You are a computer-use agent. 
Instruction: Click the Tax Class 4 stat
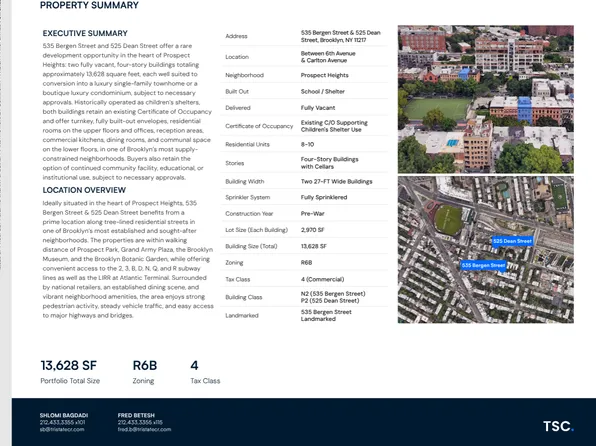pos(194,365)
